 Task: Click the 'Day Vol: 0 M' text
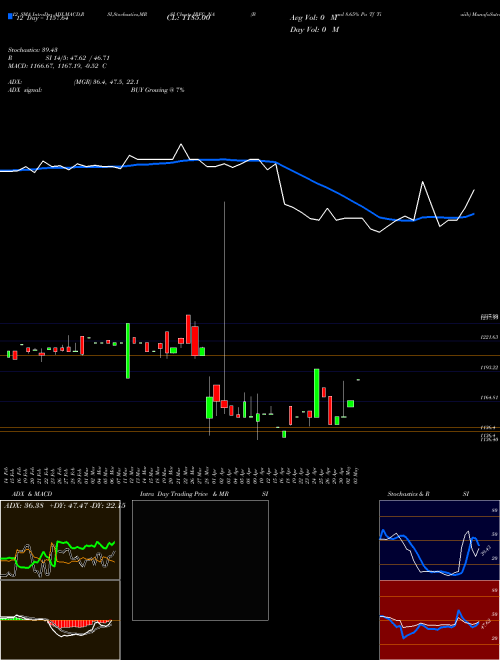pos(314,29)
